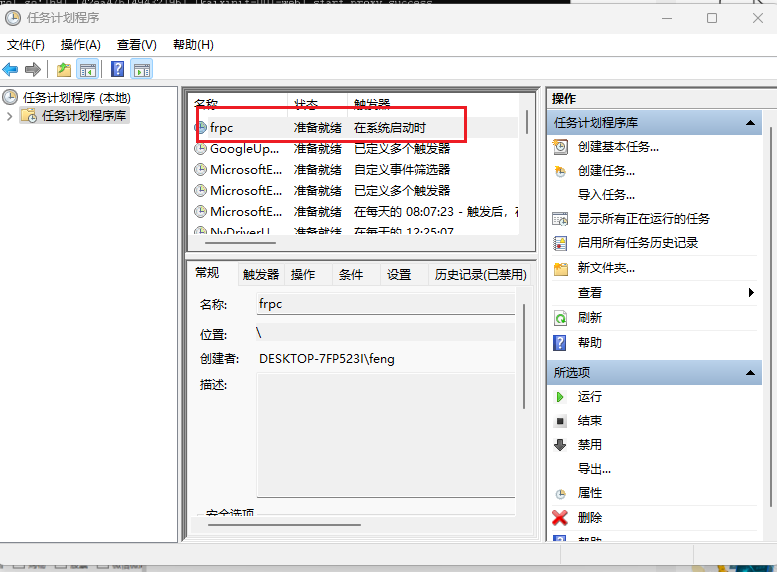Click the green Refresh icon (刷新)
The image size is (777, 572).
[x=560, y=318]
